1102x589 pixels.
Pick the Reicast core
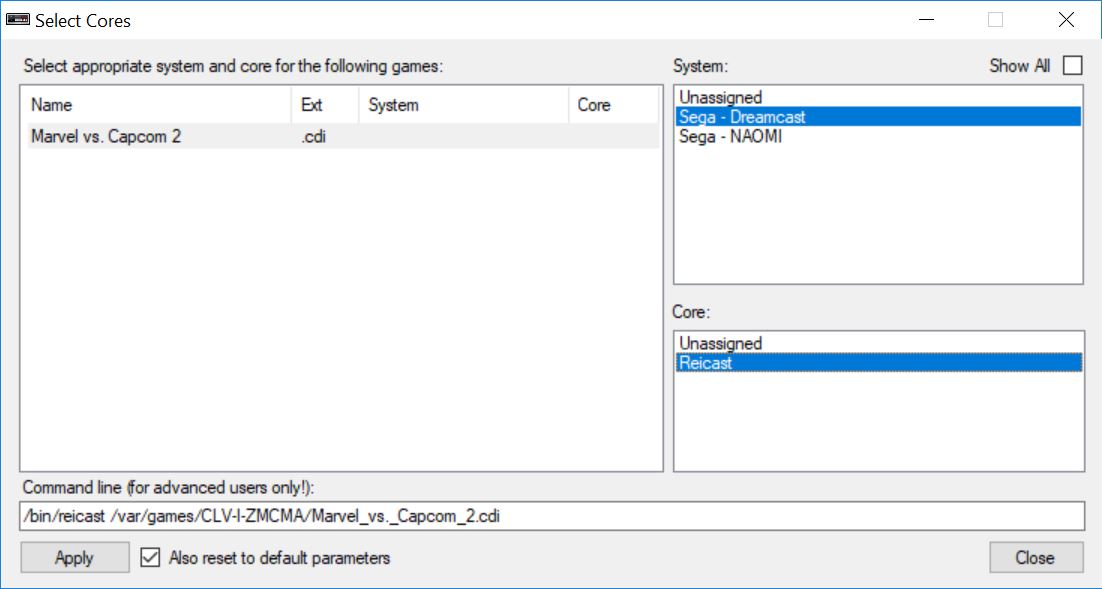(878, 363)
